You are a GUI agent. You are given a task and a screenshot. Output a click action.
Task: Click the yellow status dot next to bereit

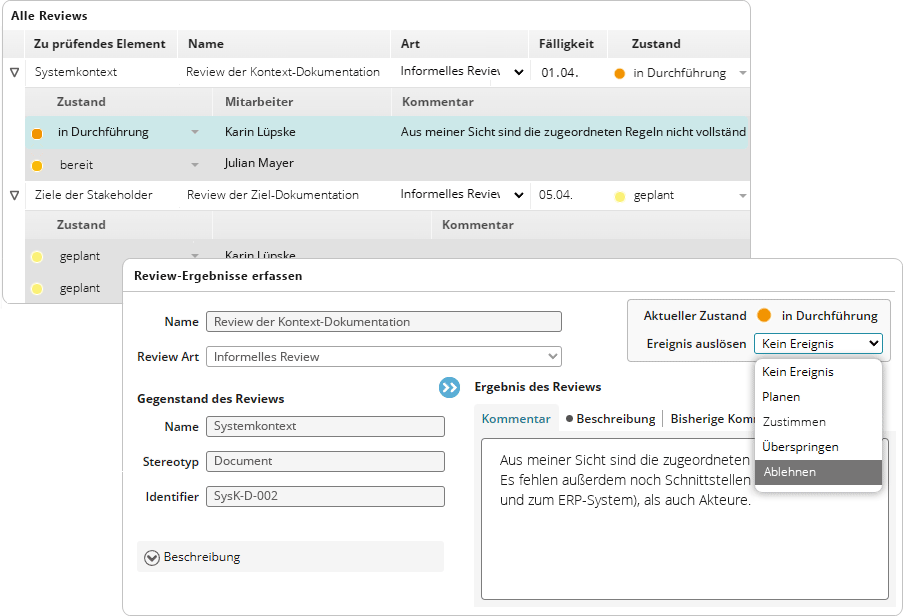(37, 166)
